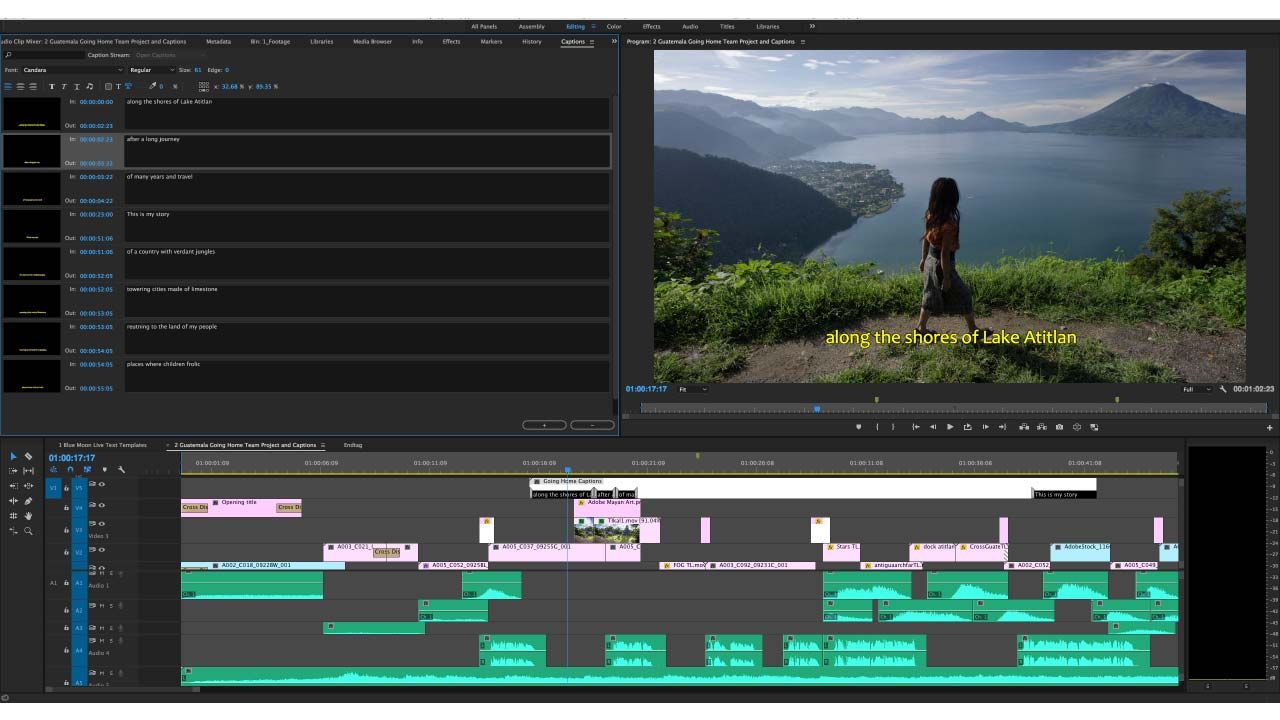Open the timeline display settings wrench

(121, 470)
